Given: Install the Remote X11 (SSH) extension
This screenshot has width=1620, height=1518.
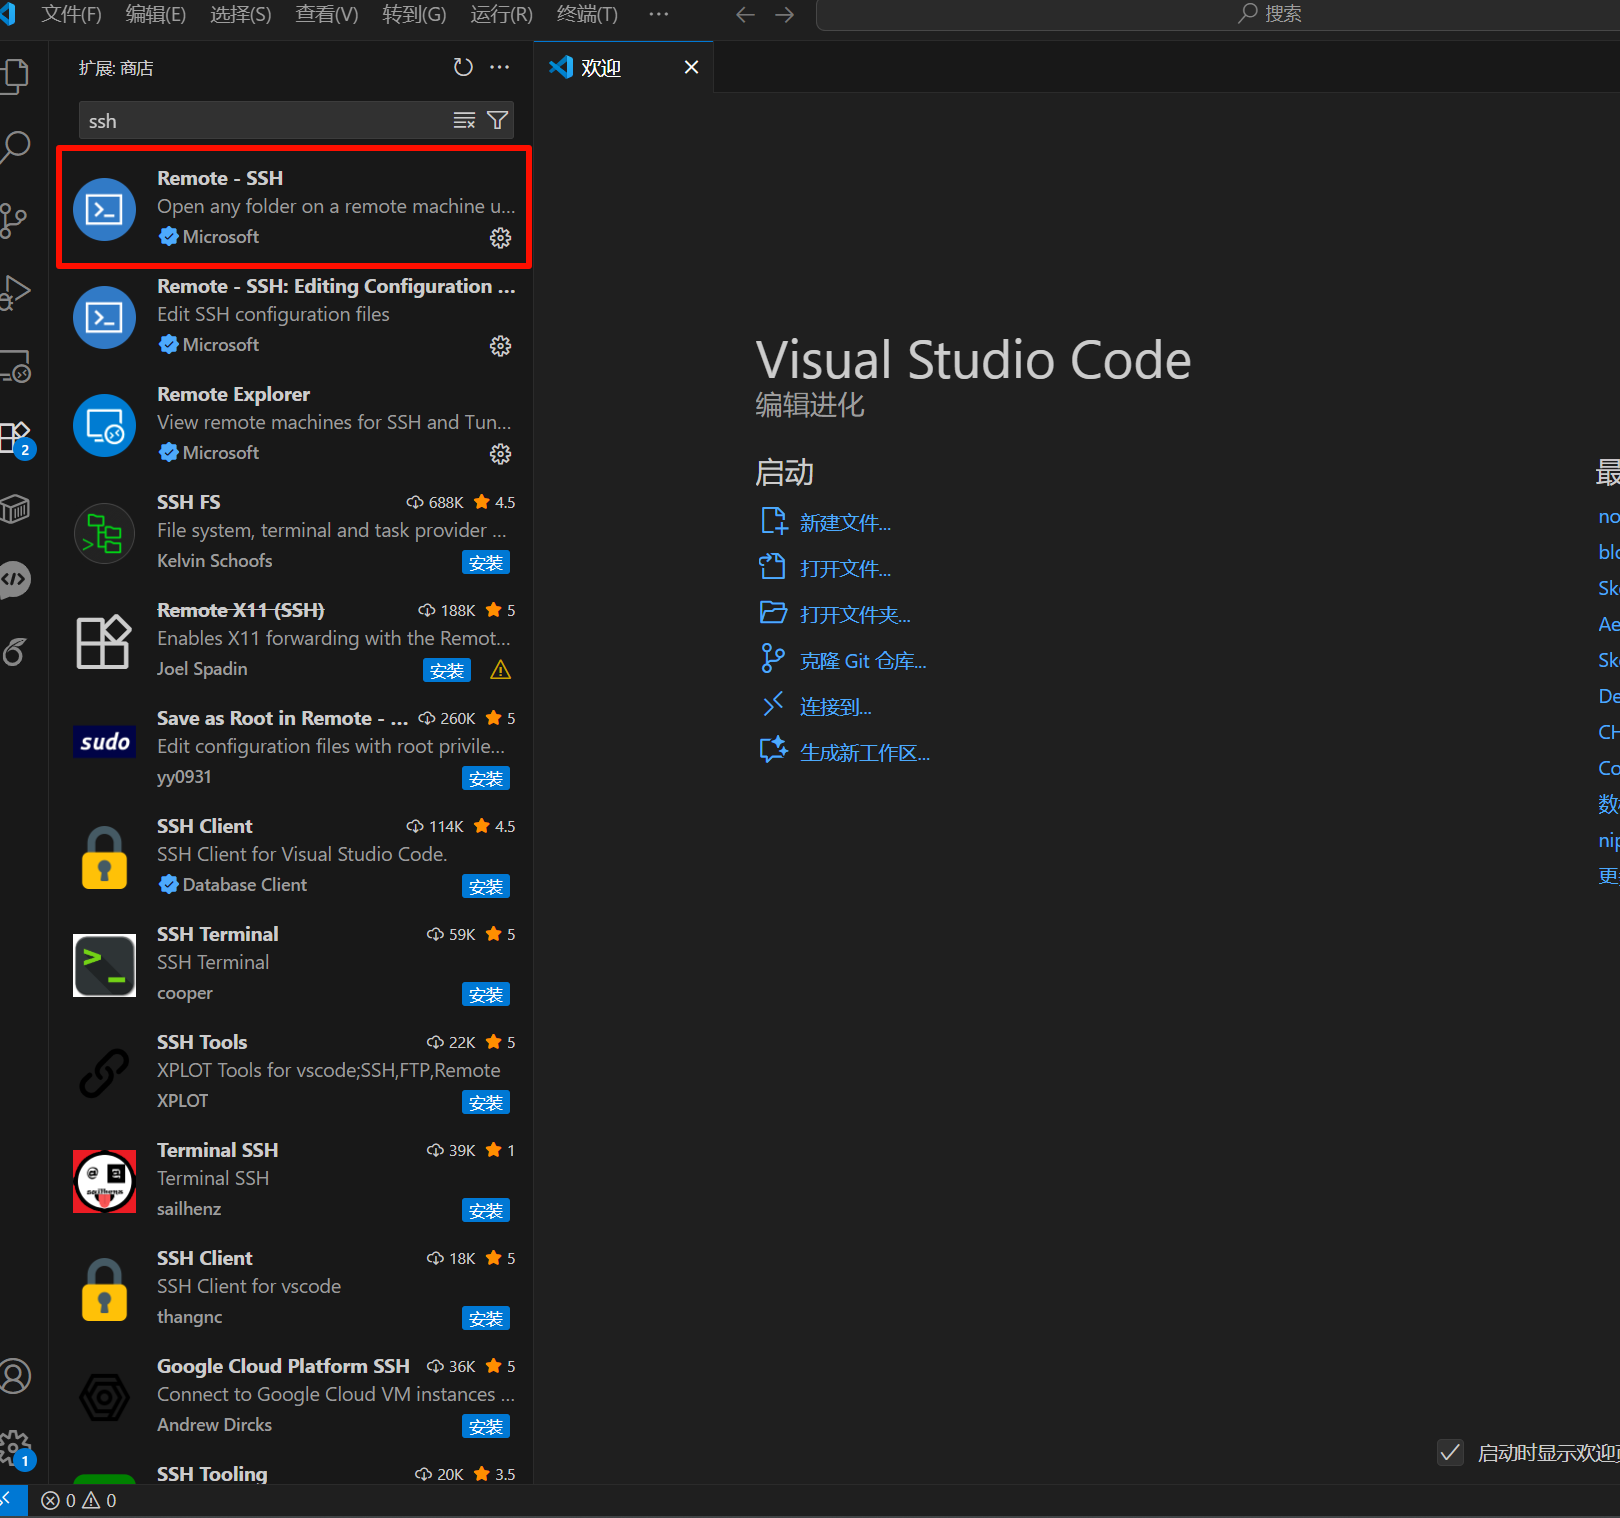Looking at the screenshot, I should pos(447,670).
